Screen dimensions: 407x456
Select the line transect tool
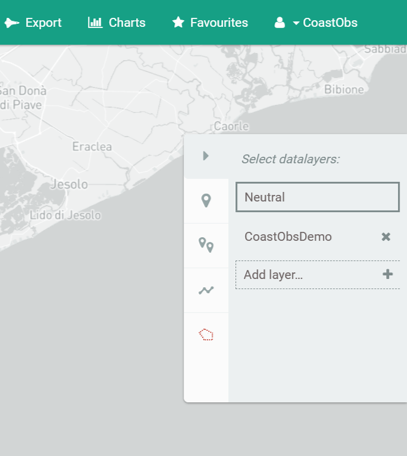(206, 290)
